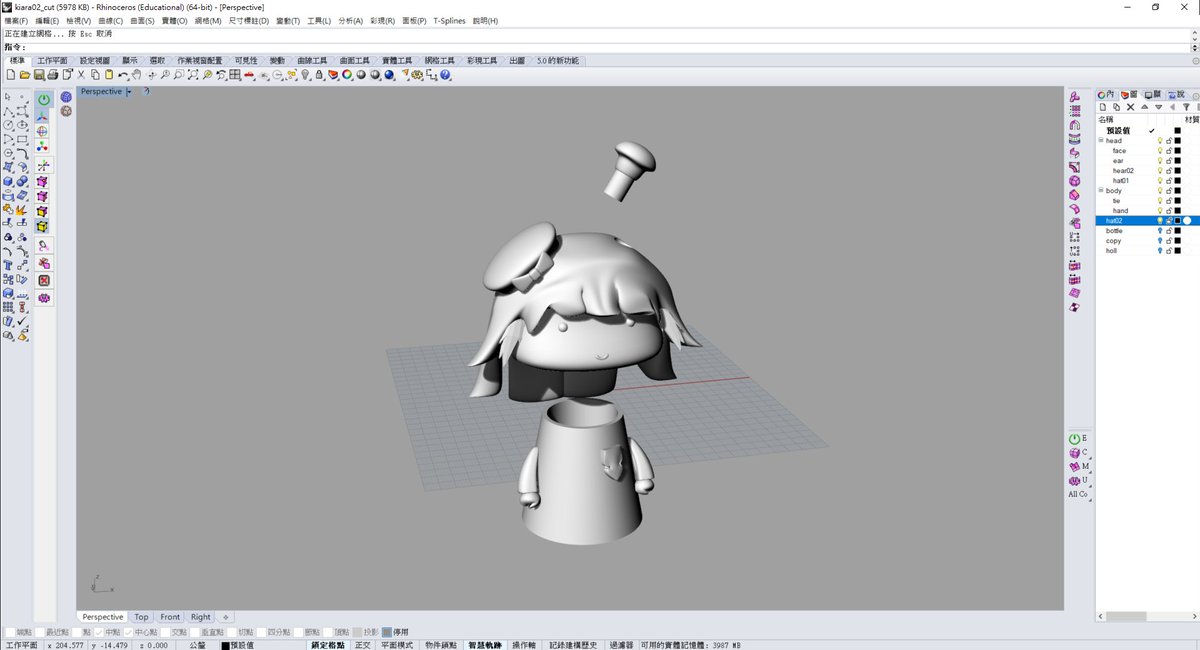The height and width of the screenshot is (650, 1200).
Task: Select the copy layer row
Action: [1147, 241]
